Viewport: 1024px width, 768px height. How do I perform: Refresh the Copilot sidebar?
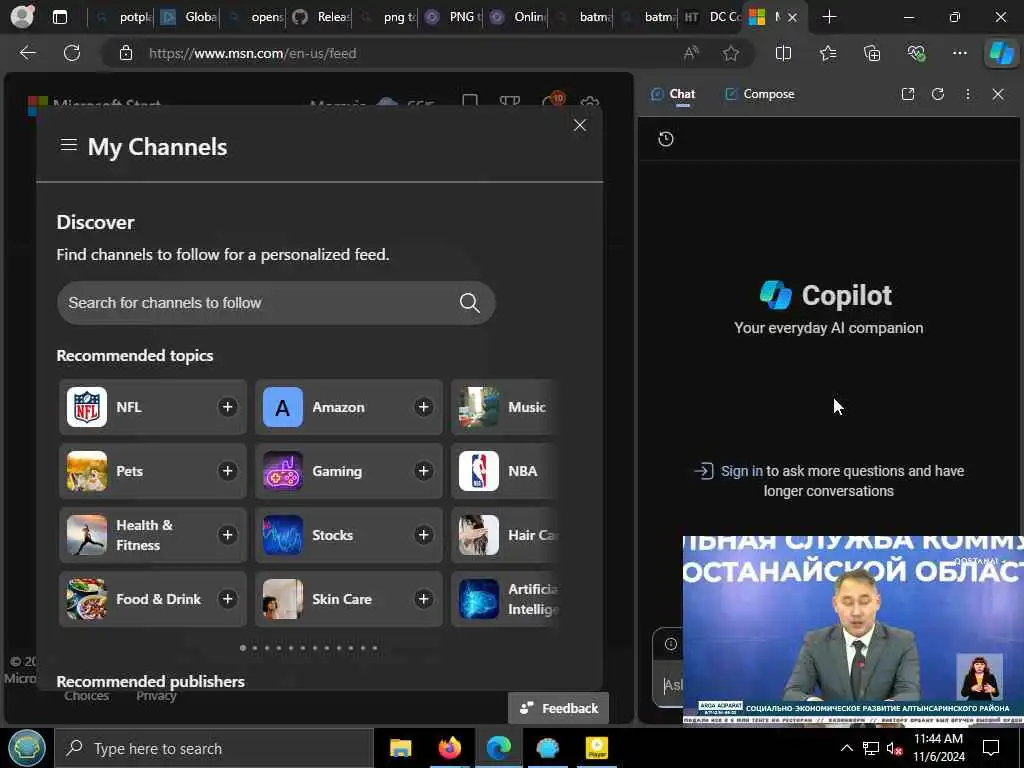click(938, 94)
